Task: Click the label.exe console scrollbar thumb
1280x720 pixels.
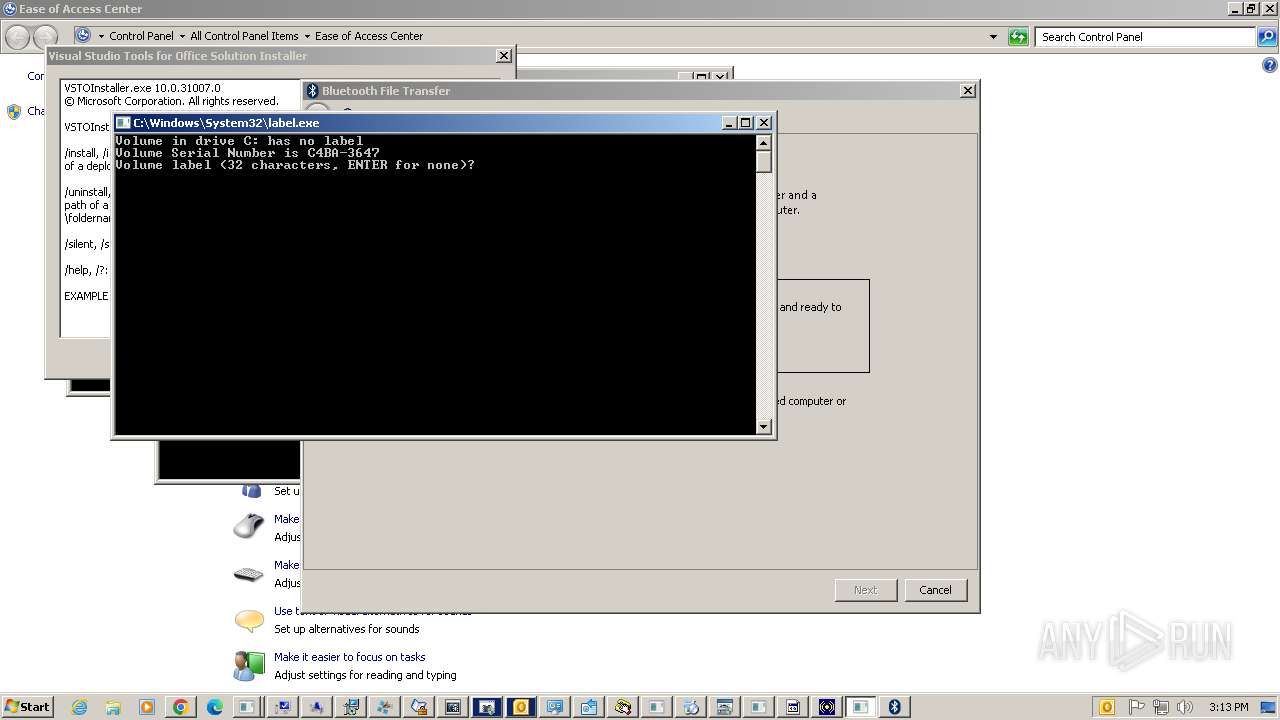Action: click(x=764, y=161)
